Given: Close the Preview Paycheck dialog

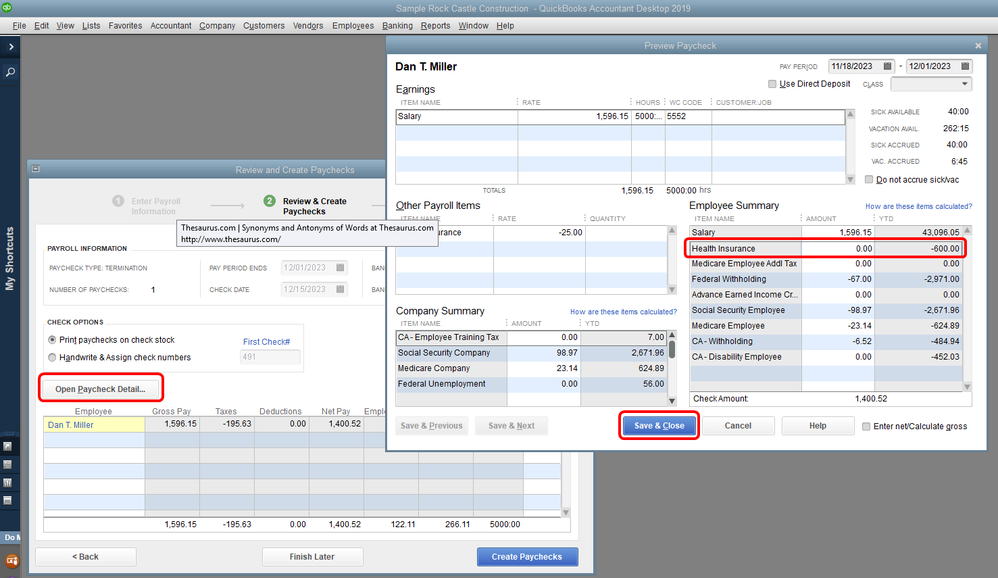Looking at the screenshot, I should click(978, 46).
